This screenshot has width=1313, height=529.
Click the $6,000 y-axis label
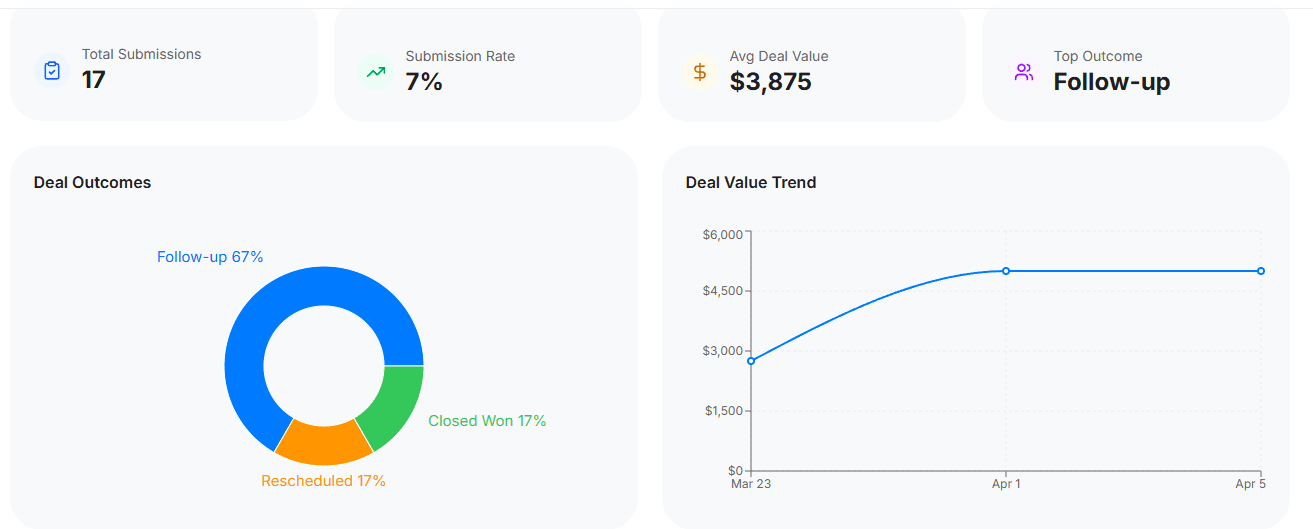pos(723,235)
